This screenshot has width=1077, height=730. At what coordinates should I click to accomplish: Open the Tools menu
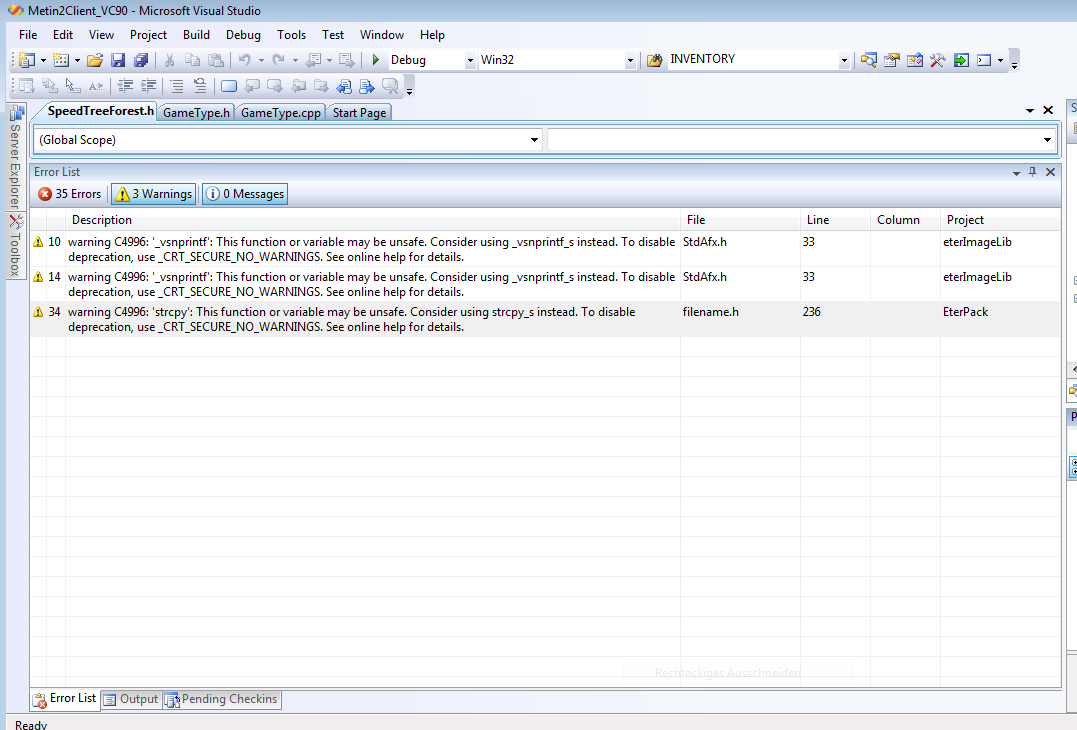click(x=291, y=35)
